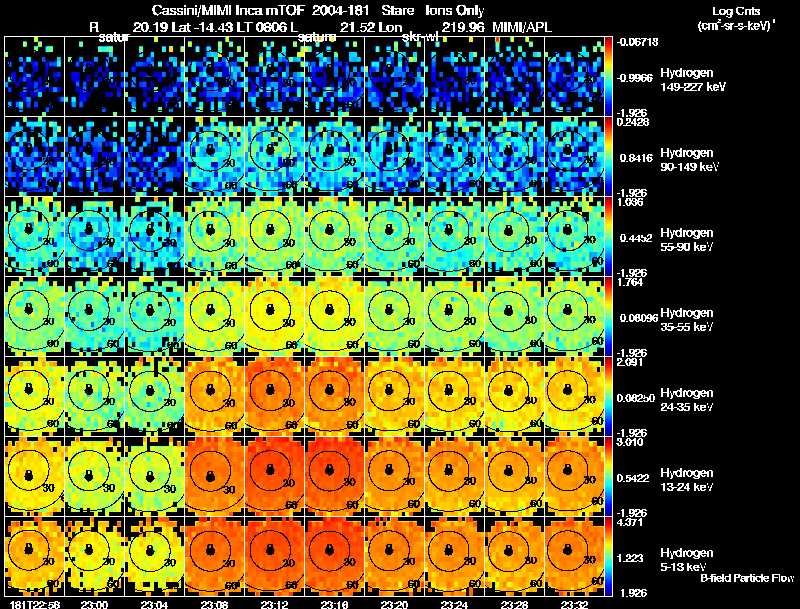Image resolution: width=800 pixels, height=609 pixels.
Task: Open the 55-90 keV image at 23:04
Action: click(155, 236)
